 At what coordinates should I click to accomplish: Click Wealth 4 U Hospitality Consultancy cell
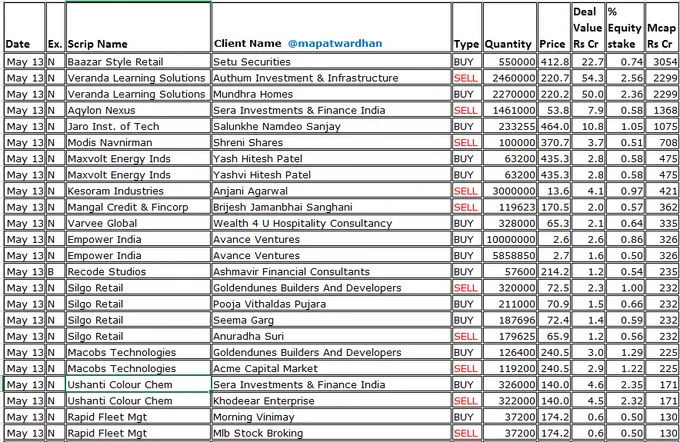pos(332,223)
